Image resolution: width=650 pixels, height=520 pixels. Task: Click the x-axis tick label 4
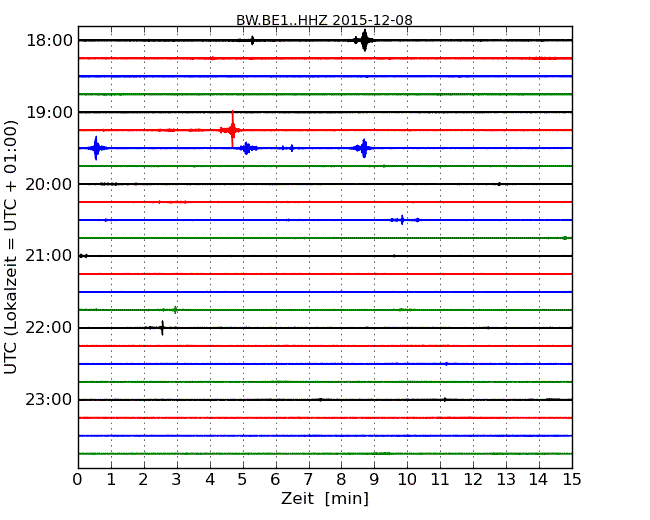(210, 479)
